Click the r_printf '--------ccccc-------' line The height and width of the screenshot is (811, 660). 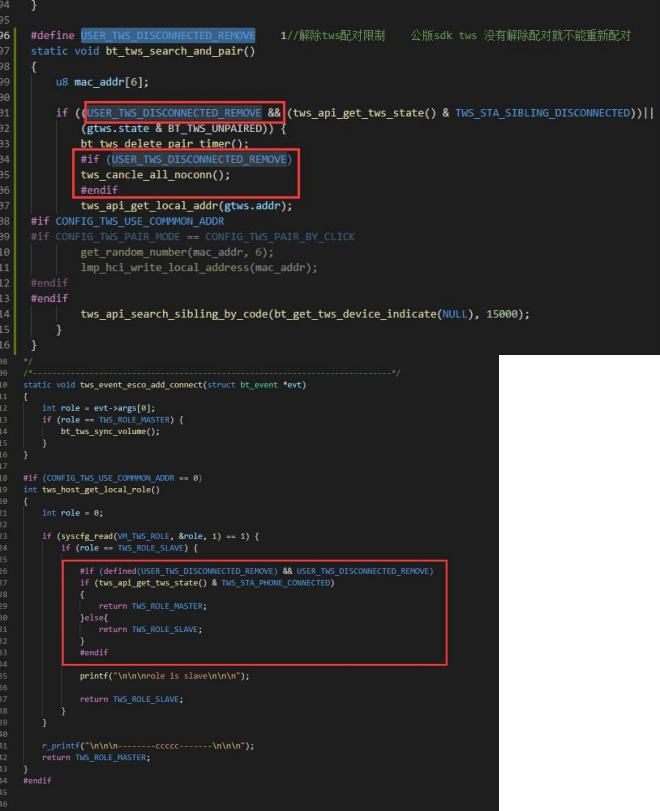148,746
